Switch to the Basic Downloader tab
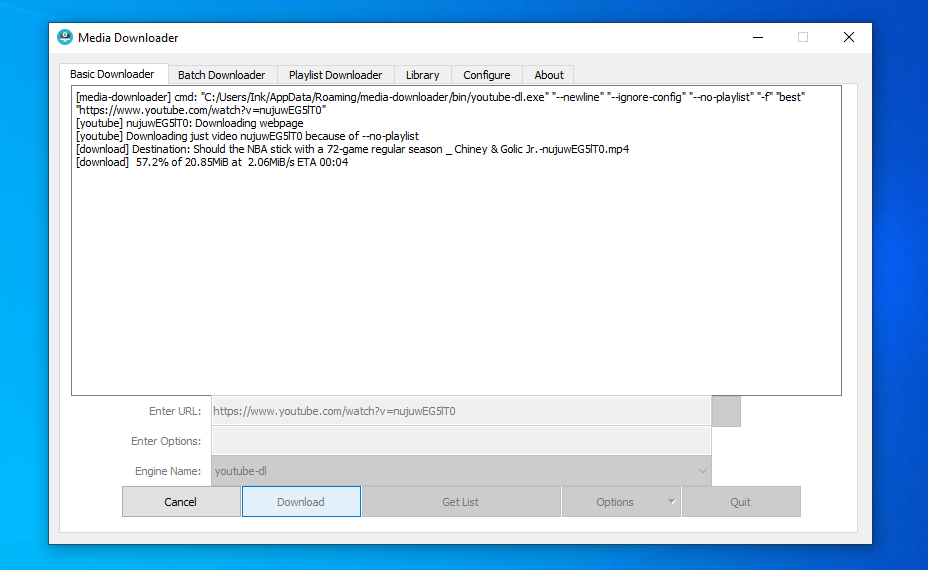928x570 pixels. coord(112,74)
